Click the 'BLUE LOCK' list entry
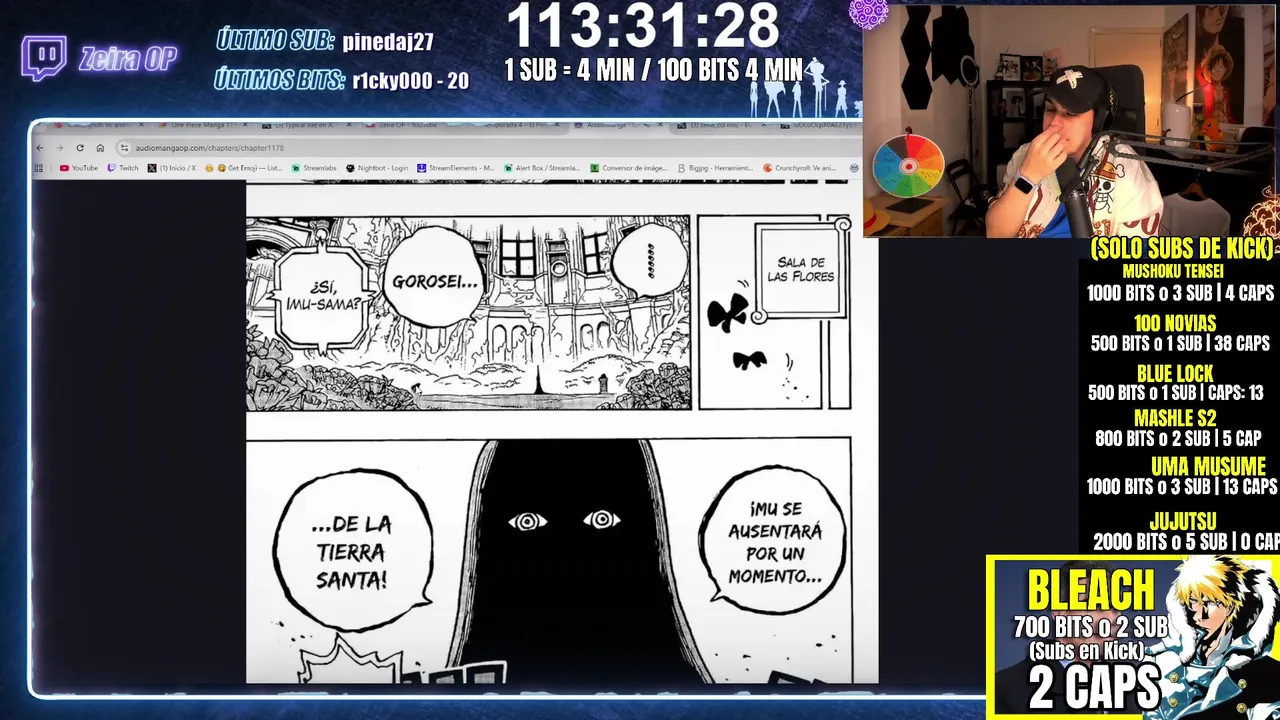 (1175, 373)
